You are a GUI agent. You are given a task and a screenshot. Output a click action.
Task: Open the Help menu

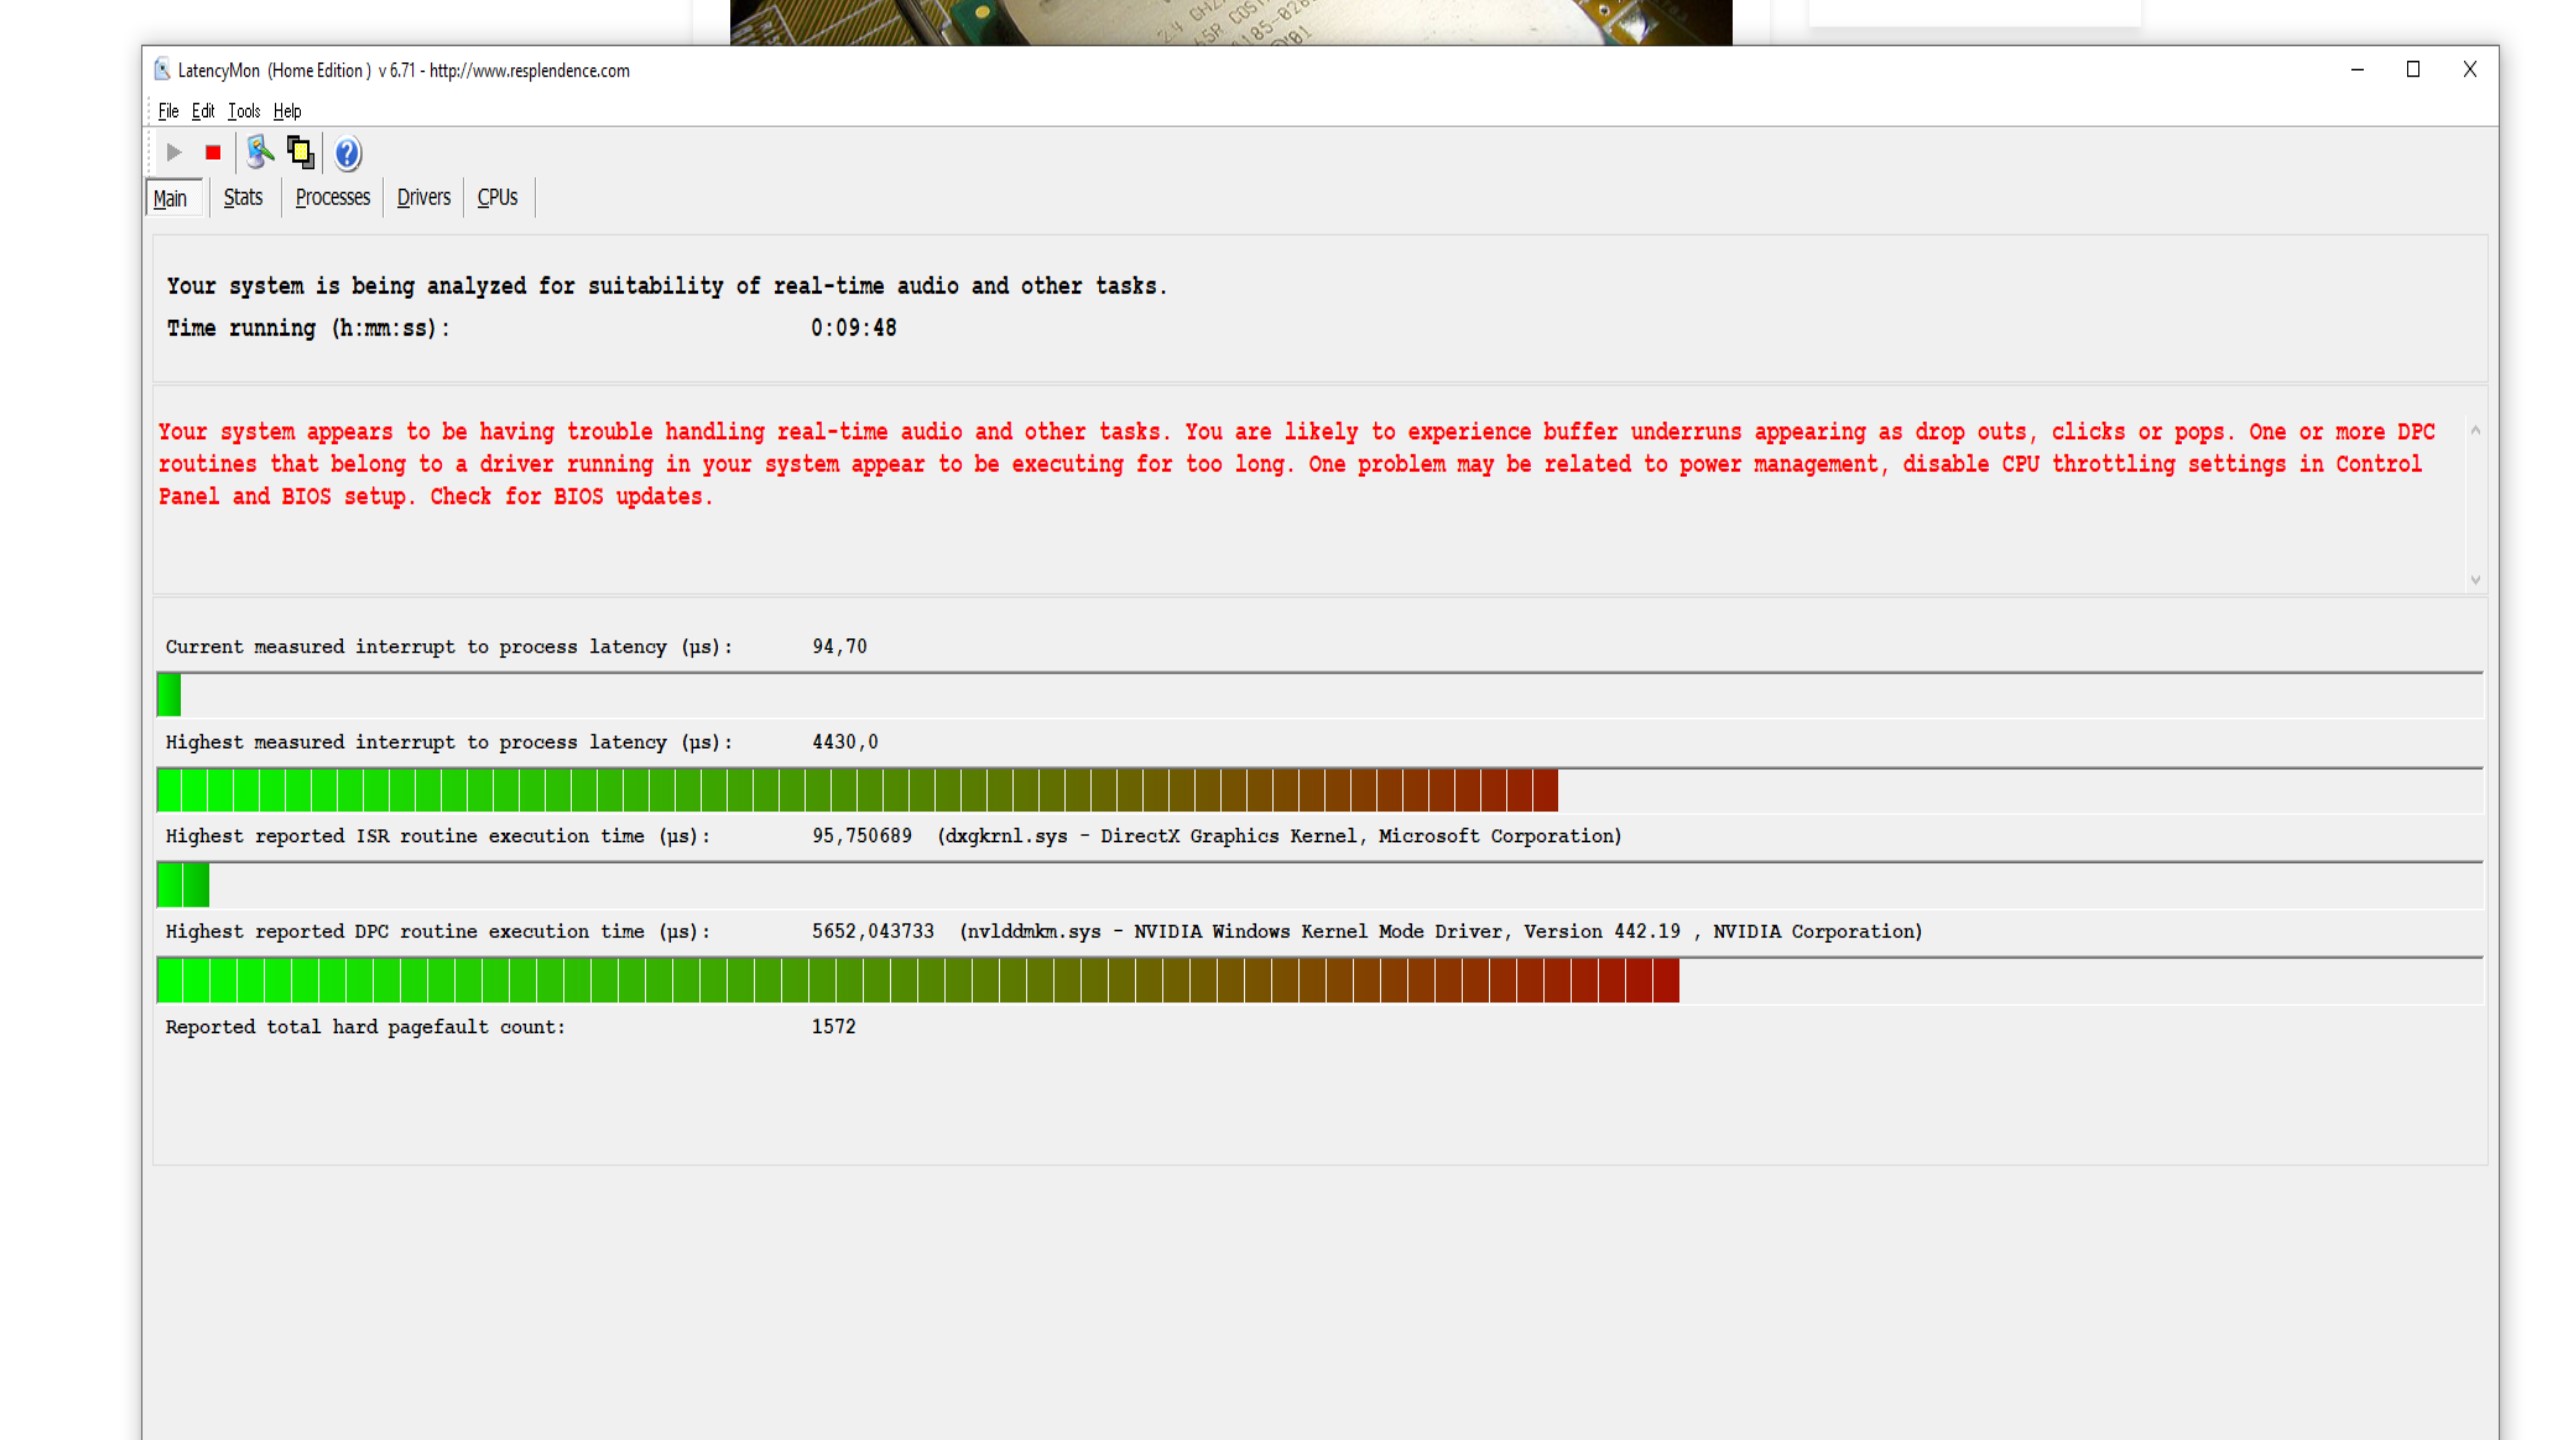coord(287,111)
